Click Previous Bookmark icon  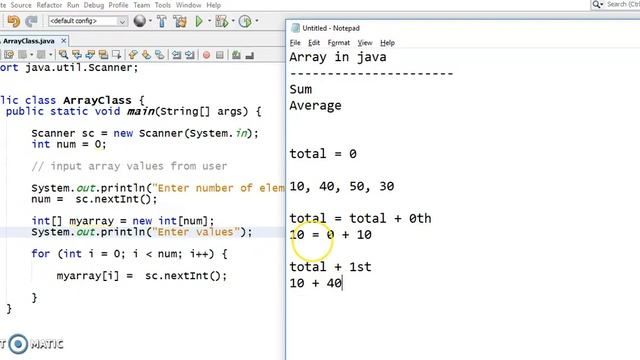(133, 55)
